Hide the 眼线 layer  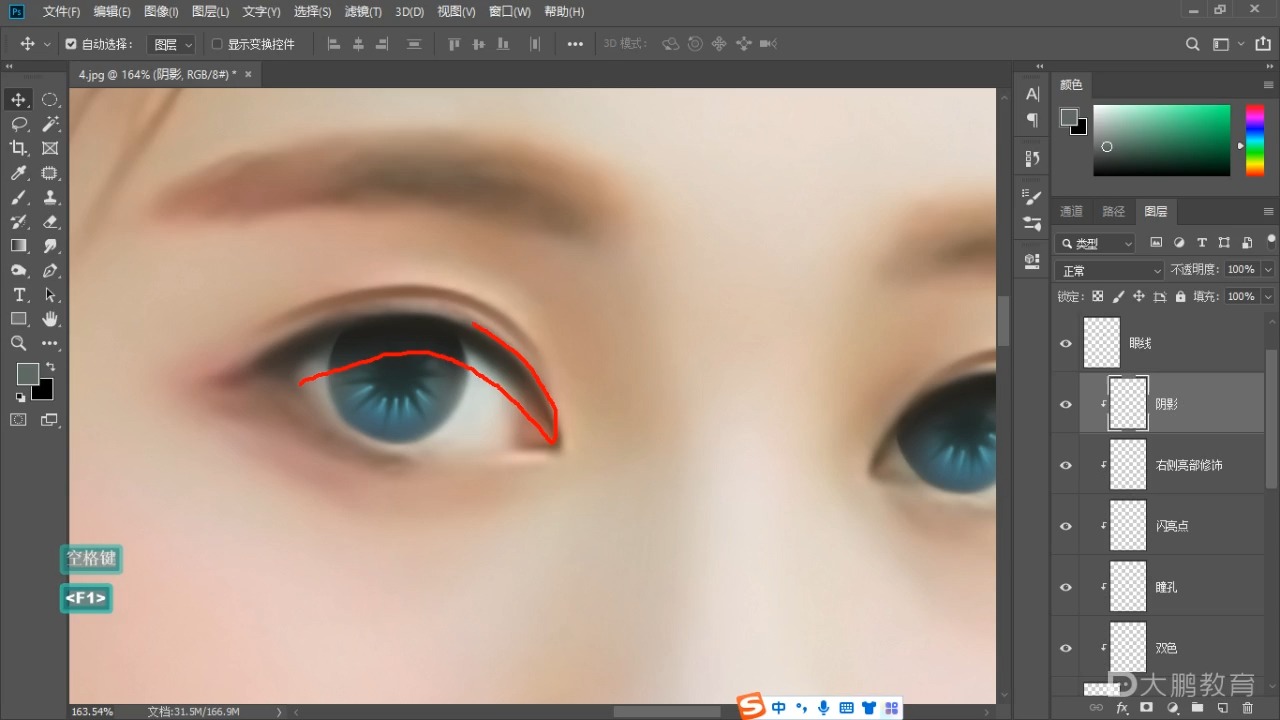[x=1066, y=344]
